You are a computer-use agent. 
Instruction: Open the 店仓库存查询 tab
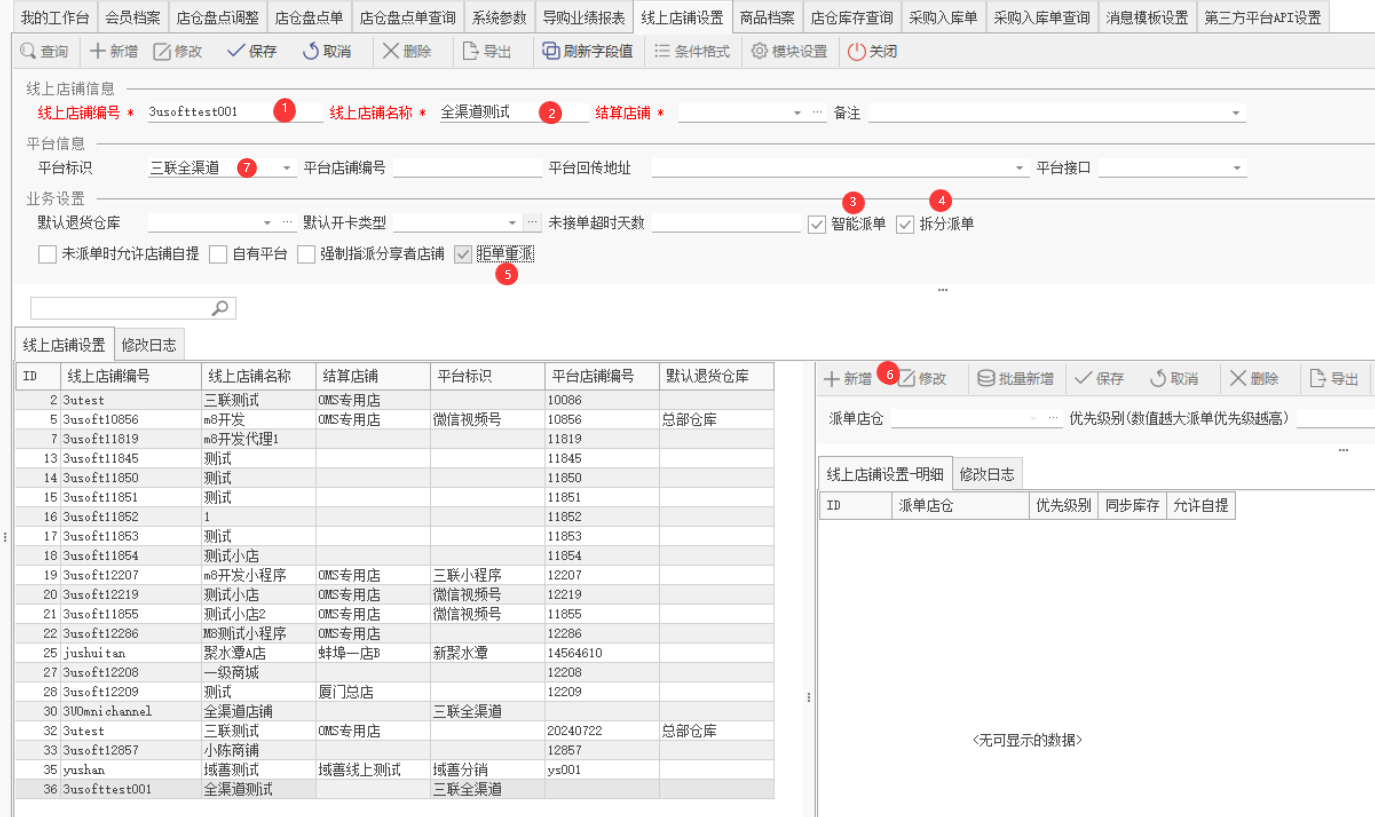pos(852,17)
